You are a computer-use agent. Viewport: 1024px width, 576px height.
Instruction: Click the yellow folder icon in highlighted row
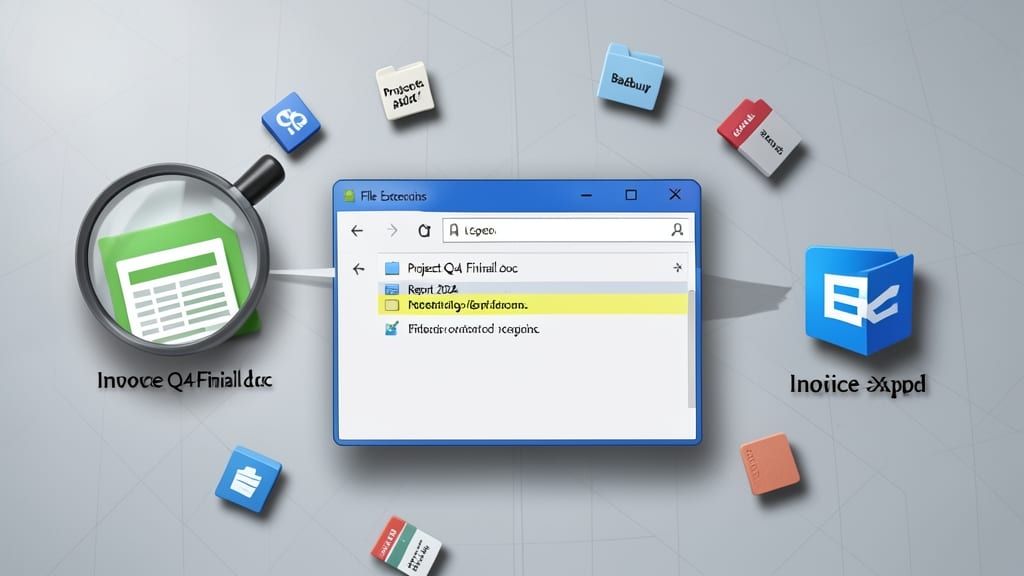coord(392,305)
